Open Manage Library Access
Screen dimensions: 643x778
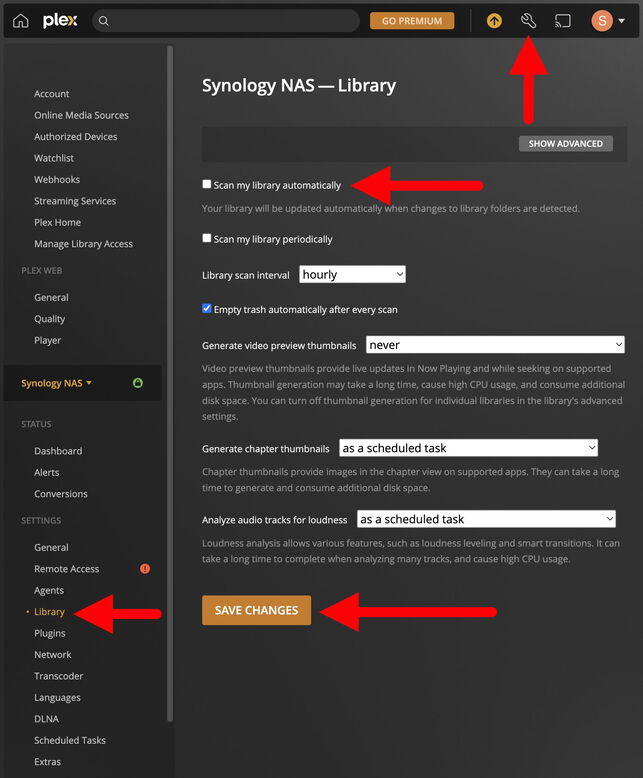point(83,244)
